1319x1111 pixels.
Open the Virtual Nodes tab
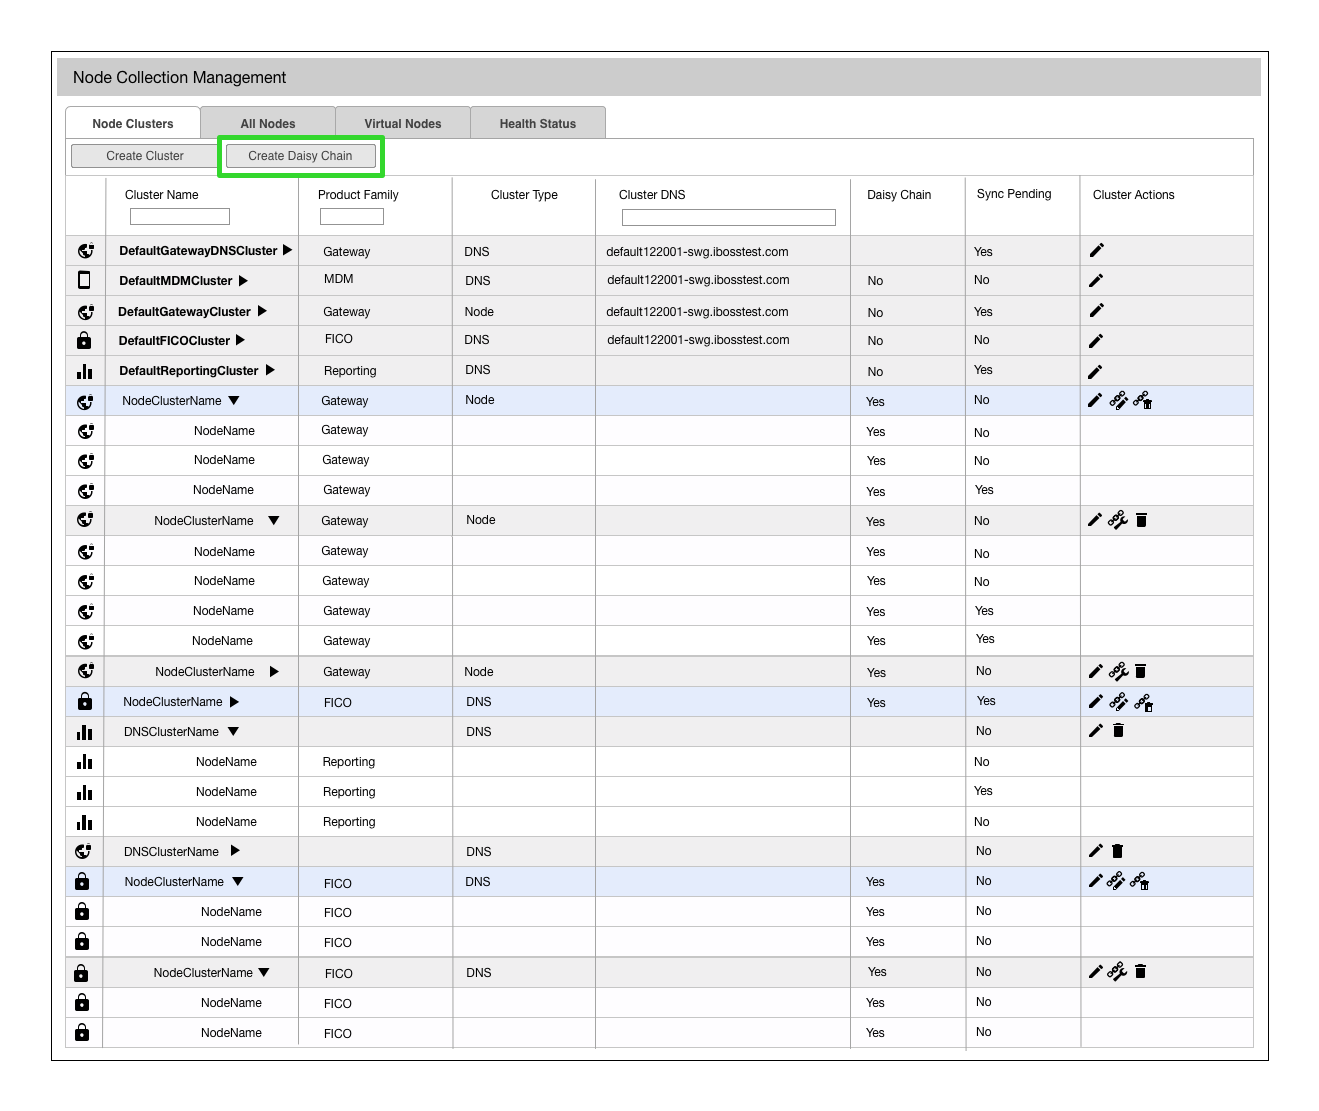point(403,123)
